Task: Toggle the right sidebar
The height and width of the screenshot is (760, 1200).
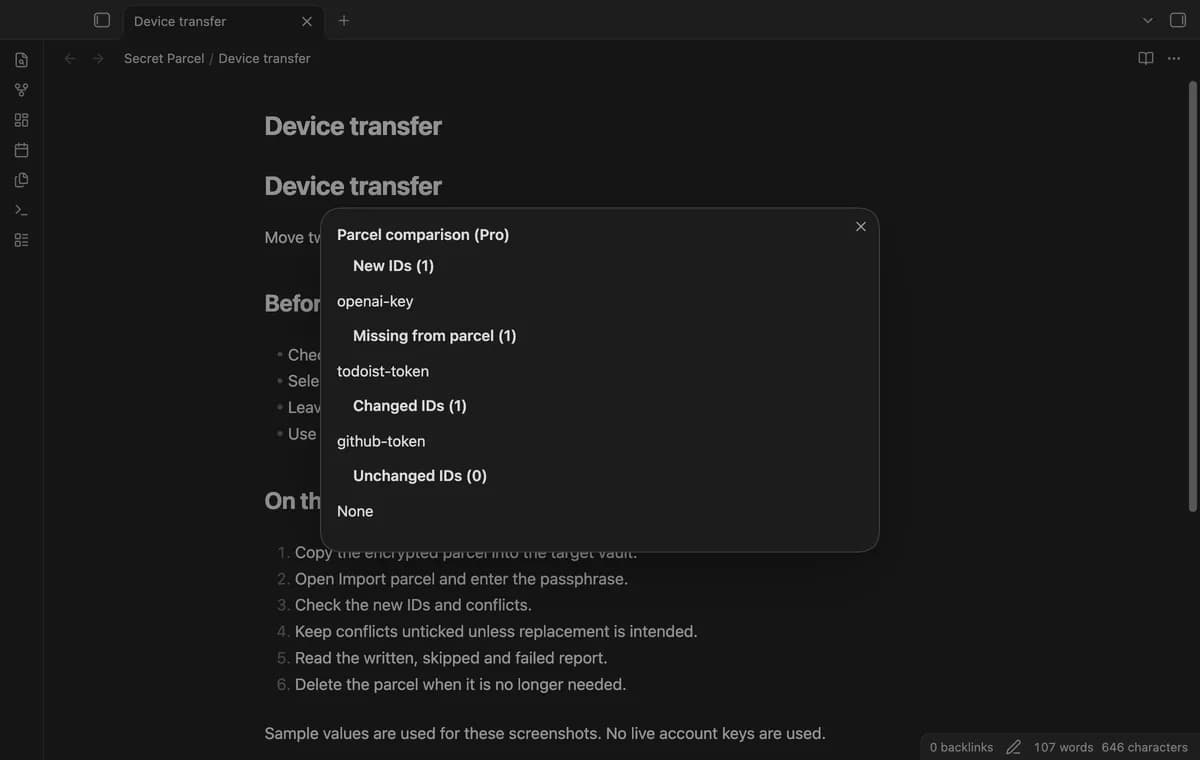Action: click(1178, 20)
